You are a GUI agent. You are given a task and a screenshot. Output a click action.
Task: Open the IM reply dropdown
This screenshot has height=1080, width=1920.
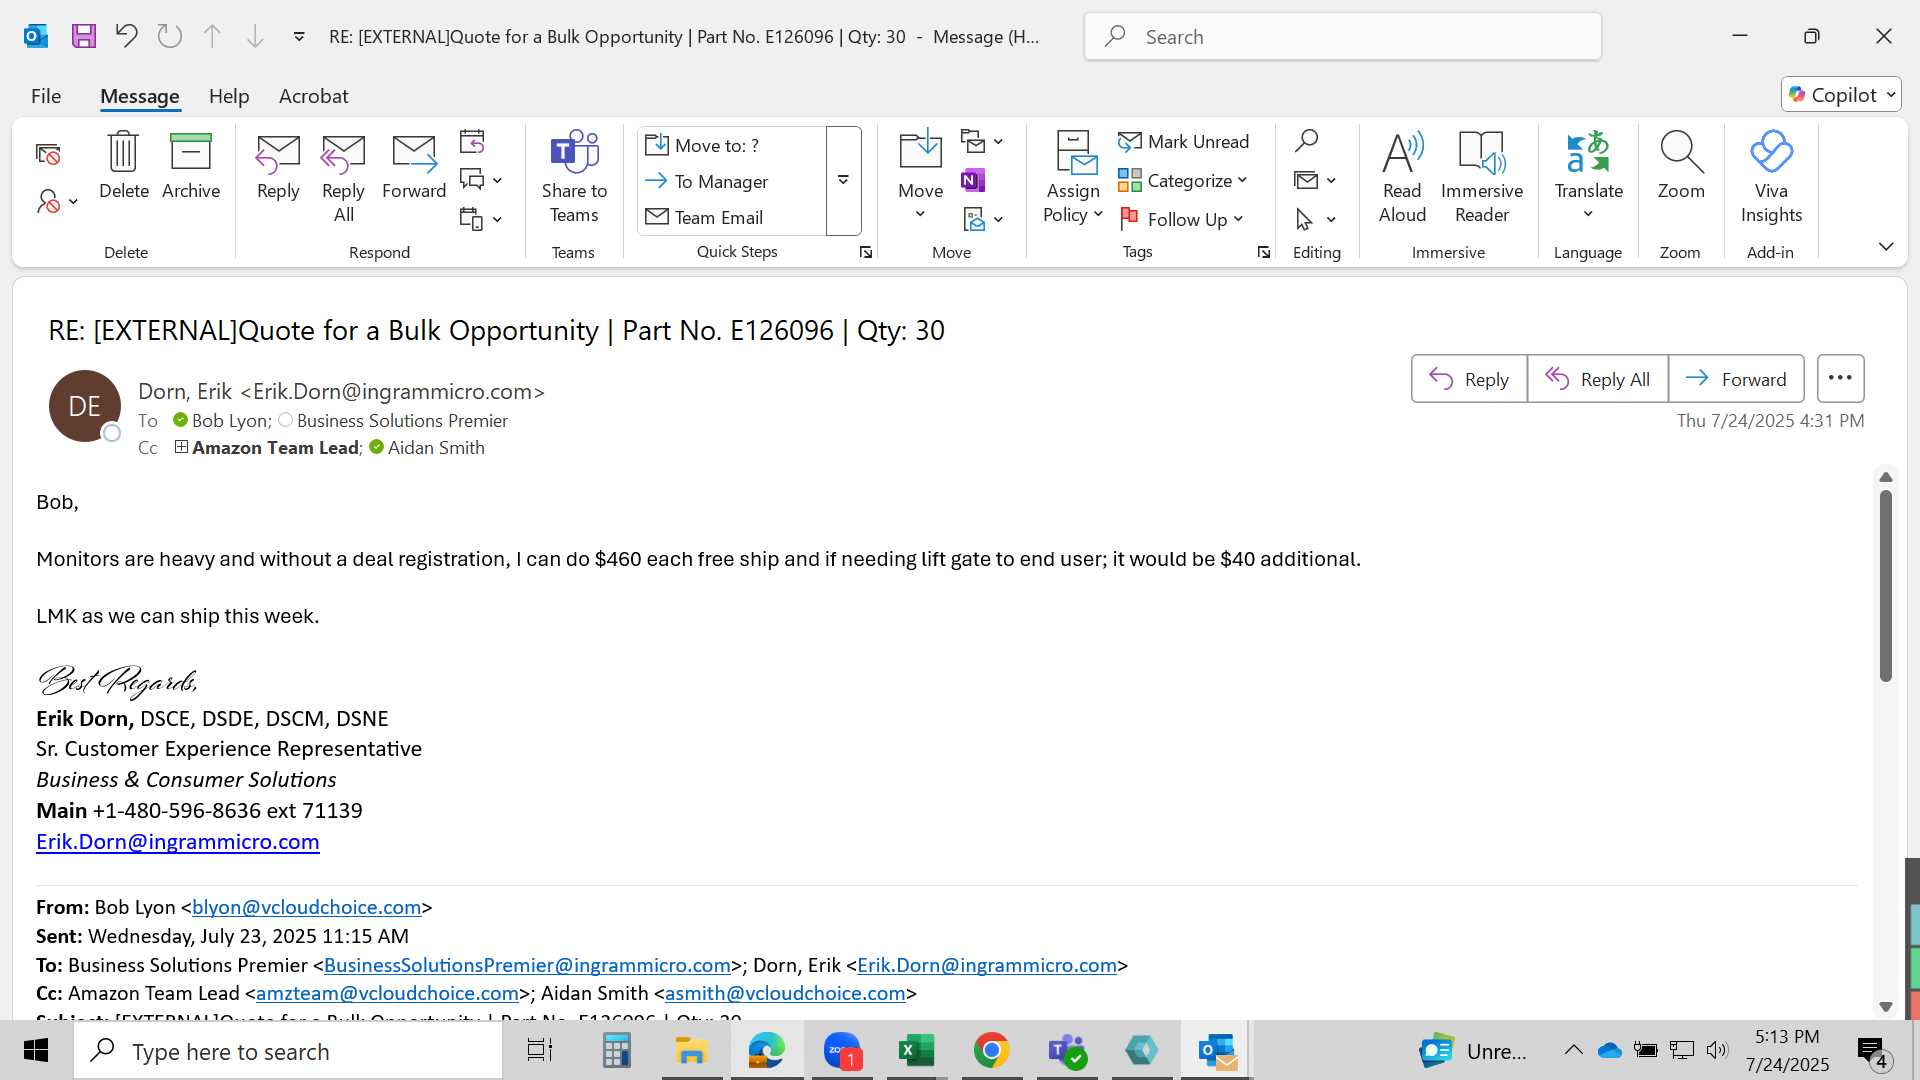coord(481,180)
